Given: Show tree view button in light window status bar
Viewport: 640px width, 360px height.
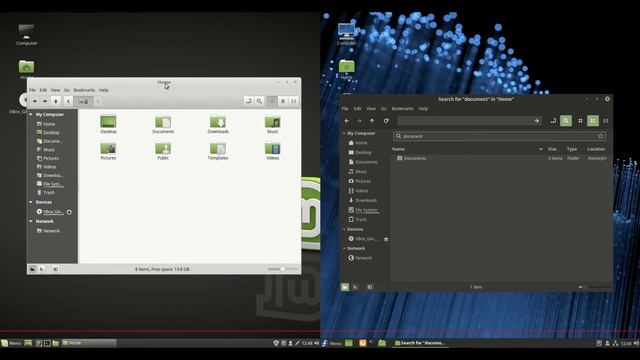Looking at the screenshot, I should click(x=42, y=269).
